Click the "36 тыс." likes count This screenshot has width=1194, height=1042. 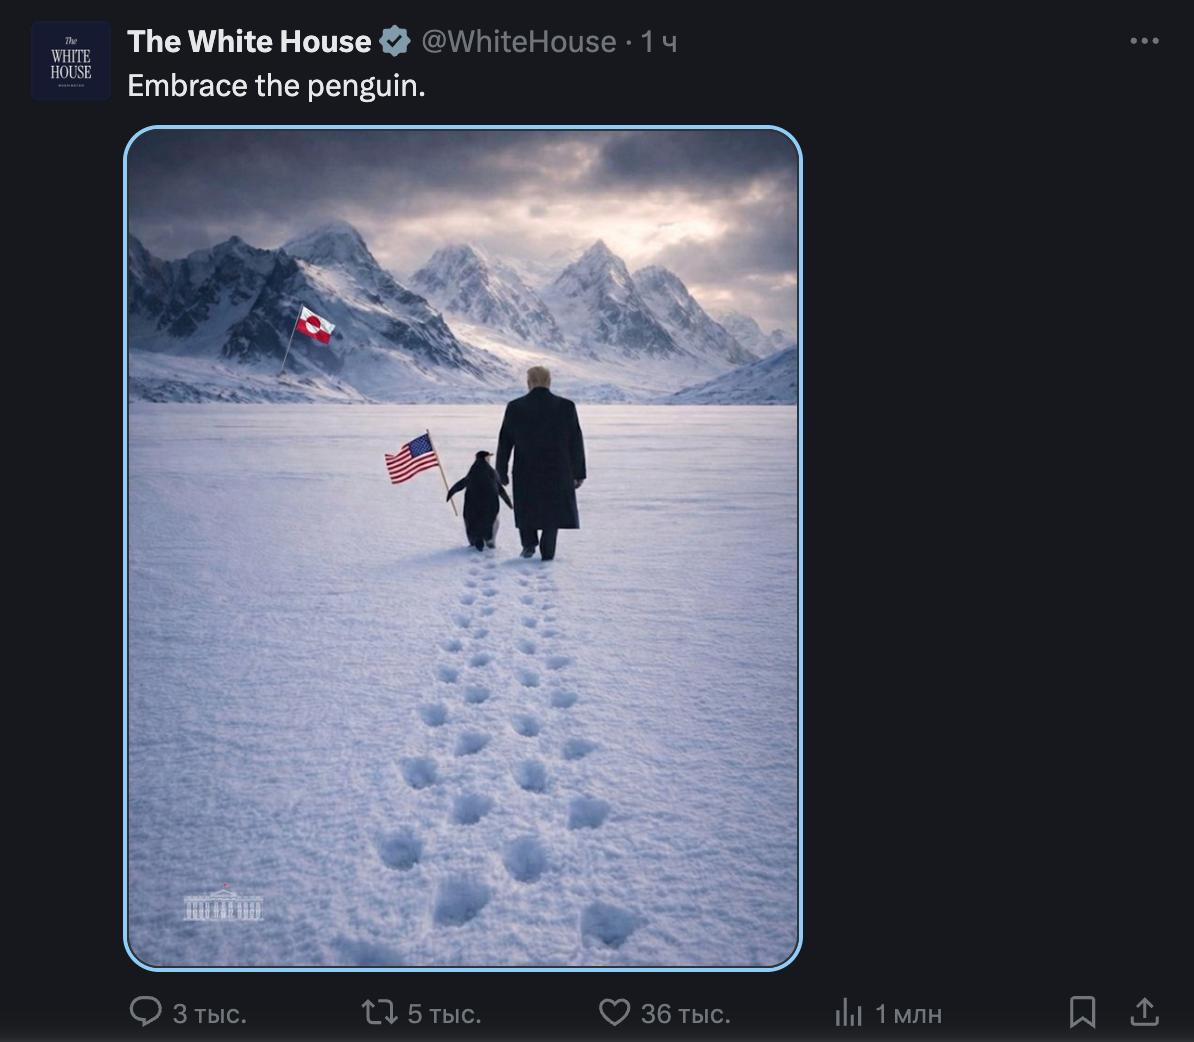[685, 1014]
